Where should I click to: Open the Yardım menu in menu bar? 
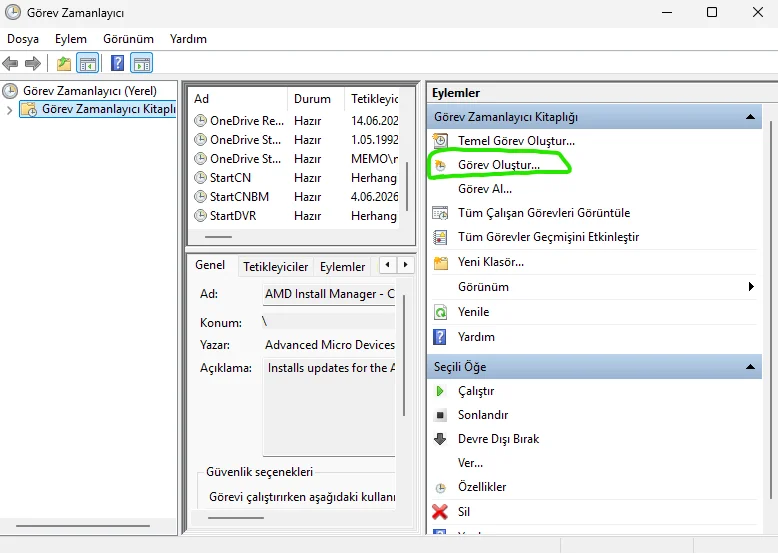pyautogui.click(x=188, y=39)
